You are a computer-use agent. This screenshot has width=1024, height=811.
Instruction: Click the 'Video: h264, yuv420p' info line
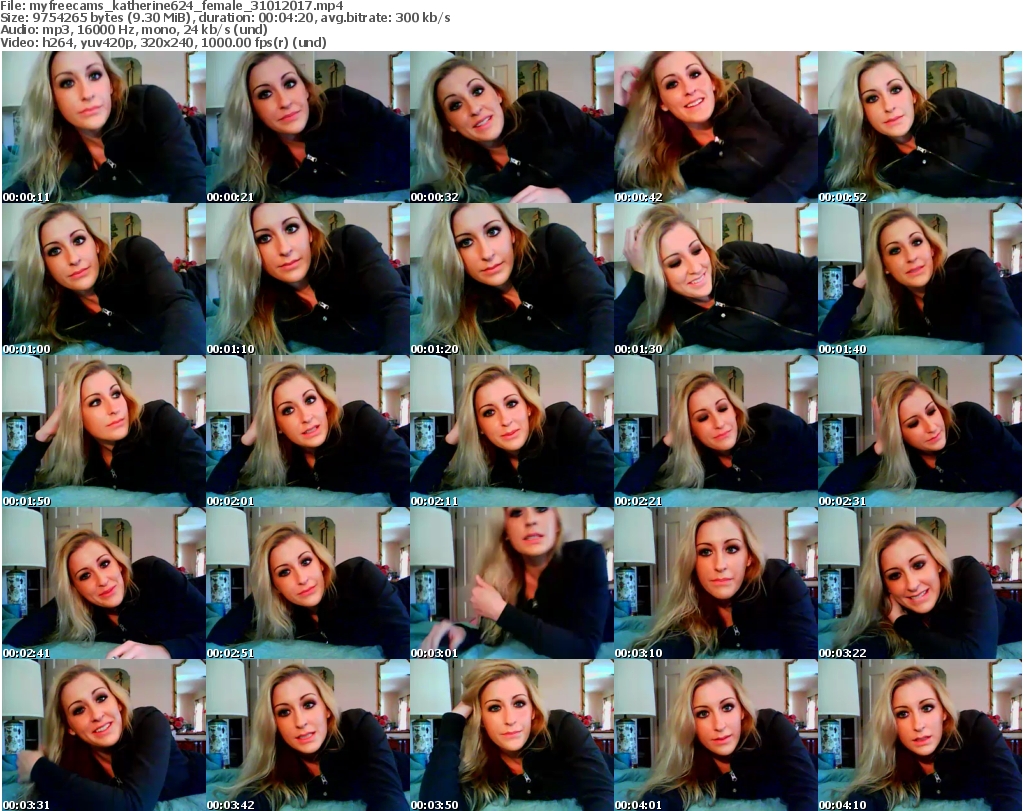point(163,42)
